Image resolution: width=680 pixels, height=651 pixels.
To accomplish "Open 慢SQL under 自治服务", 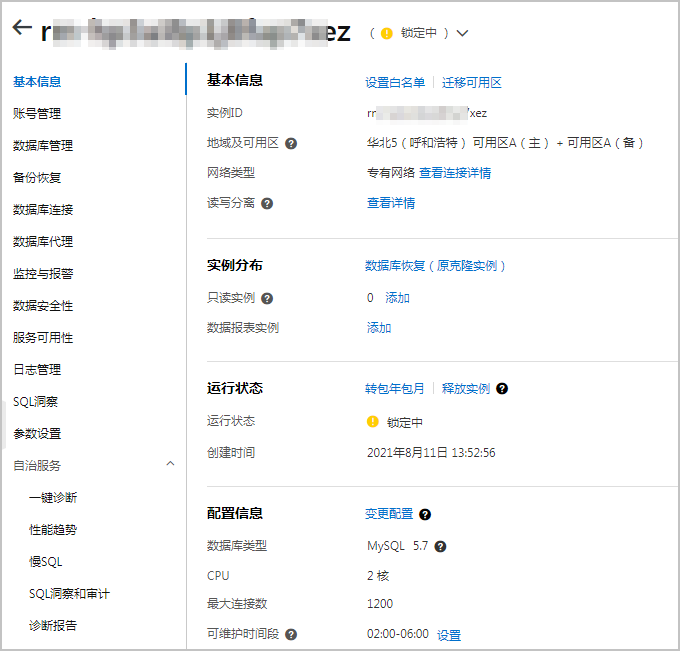I will coord(46,562).
